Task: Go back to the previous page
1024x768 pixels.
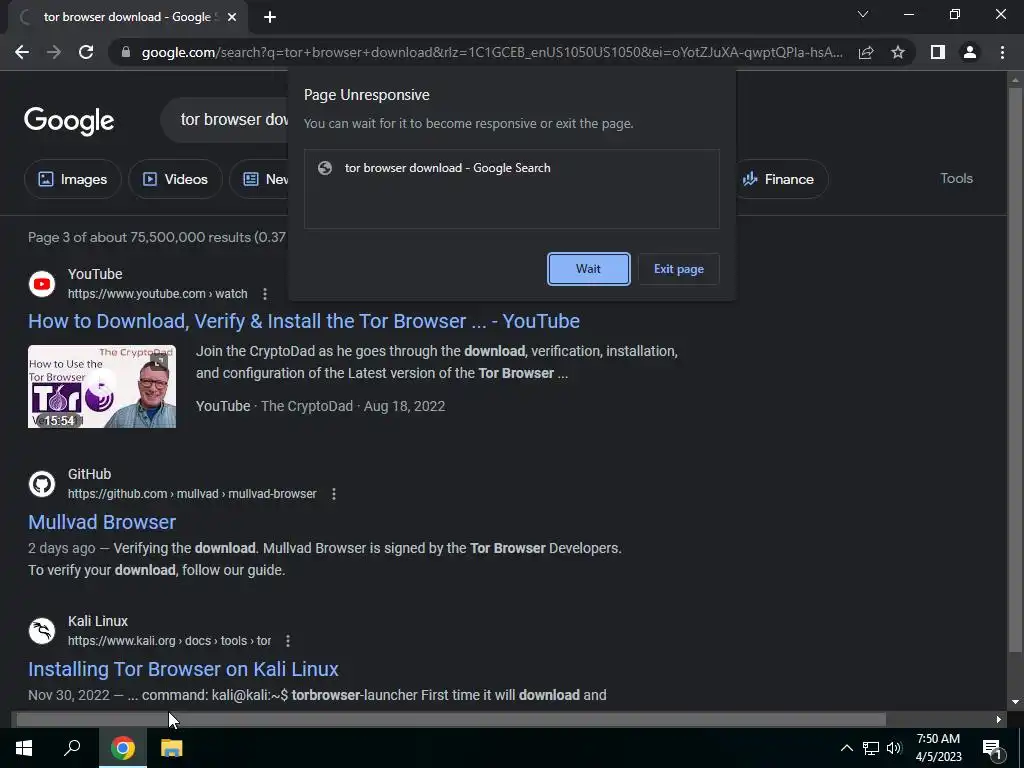Action: 22,52
